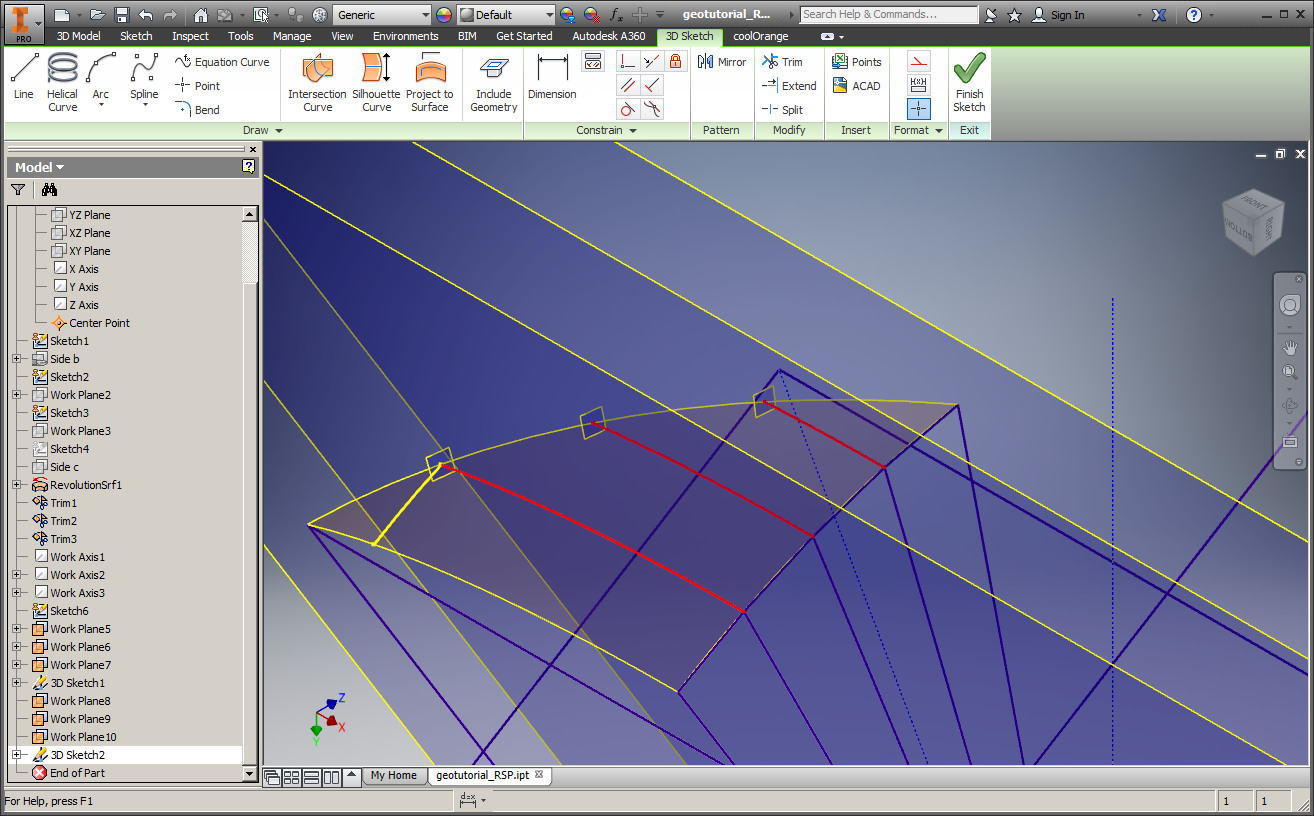This screenshot has width=1314, height=816.
Task: Click Finish Sketch
Action: [x=969, y=82]
